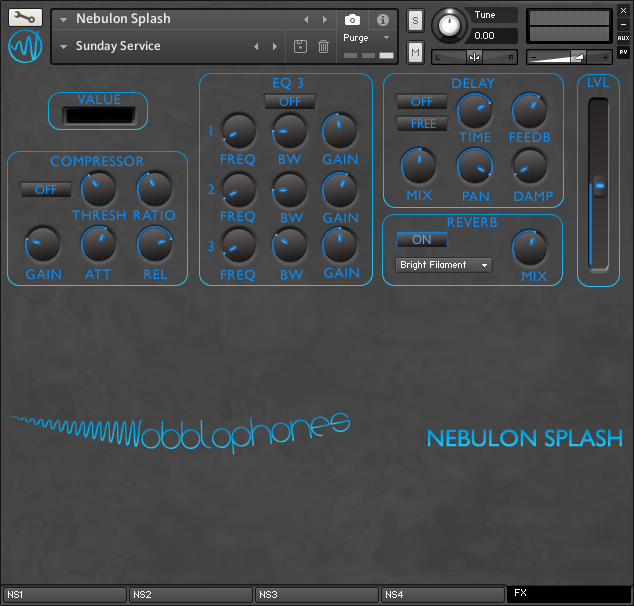Click the EQ band 2 BW knob

point(289,190)
